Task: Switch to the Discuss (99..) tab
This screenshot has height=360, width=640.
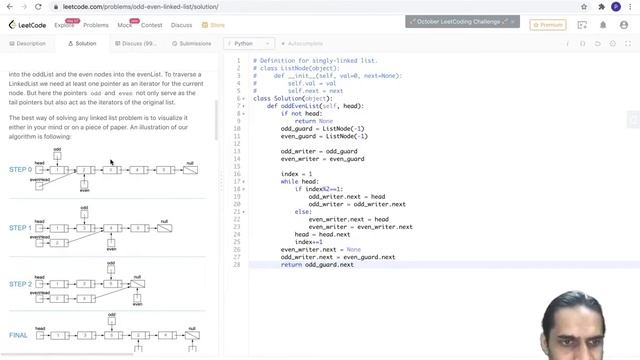Action: pyautogui.click(x=136, y=44)
